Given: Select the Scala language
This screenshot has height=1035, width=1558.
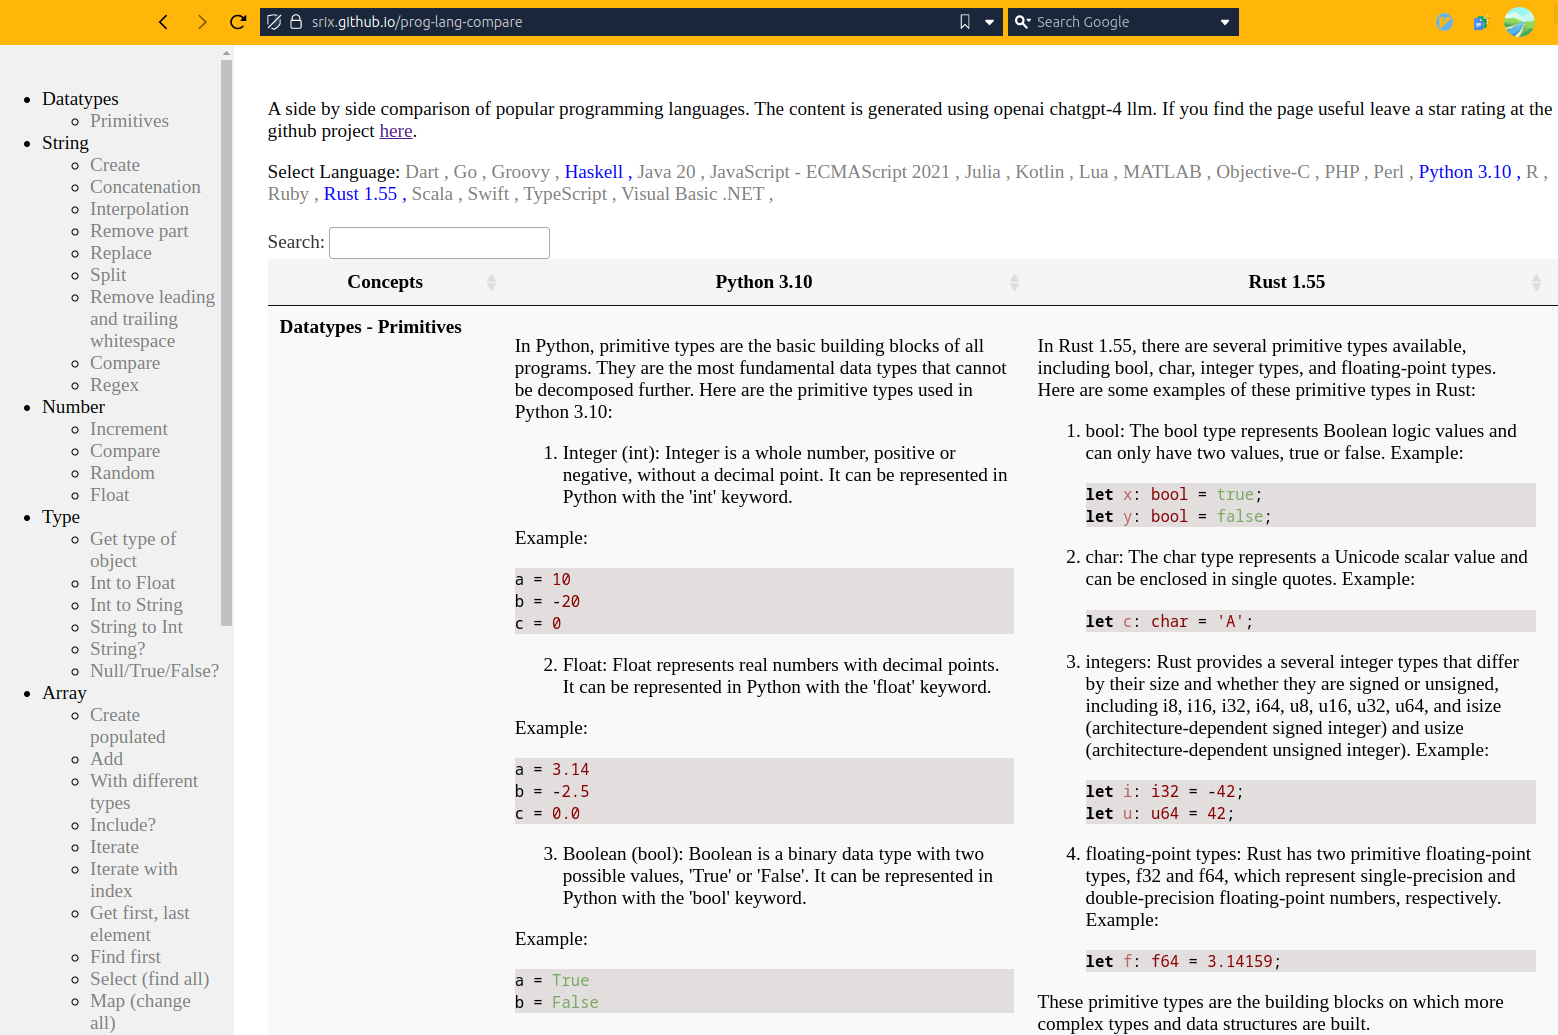Looking at the screenshot, I should pyautogui.click(x=432, y=194).
